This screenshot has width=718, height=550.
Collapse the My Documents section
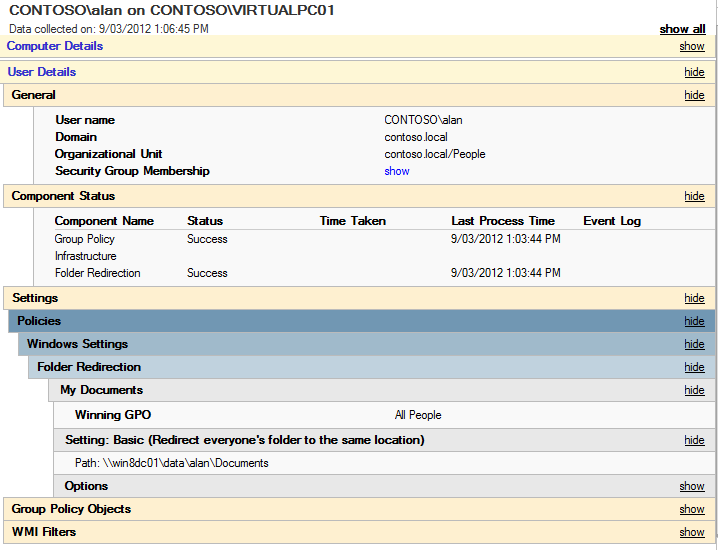pos(694,391)
